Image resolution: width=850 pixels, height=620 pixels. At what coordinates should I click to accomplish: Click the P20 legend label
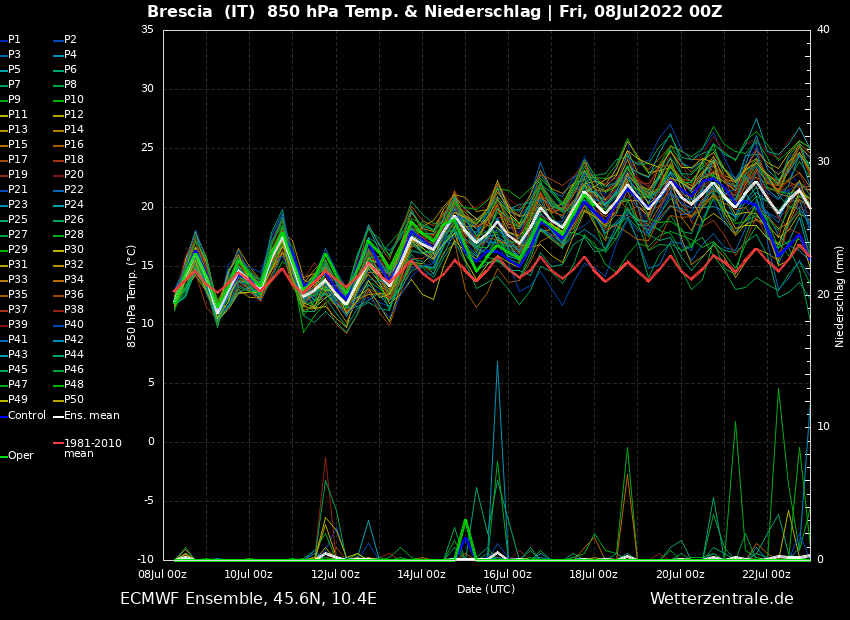click(74, 175)
